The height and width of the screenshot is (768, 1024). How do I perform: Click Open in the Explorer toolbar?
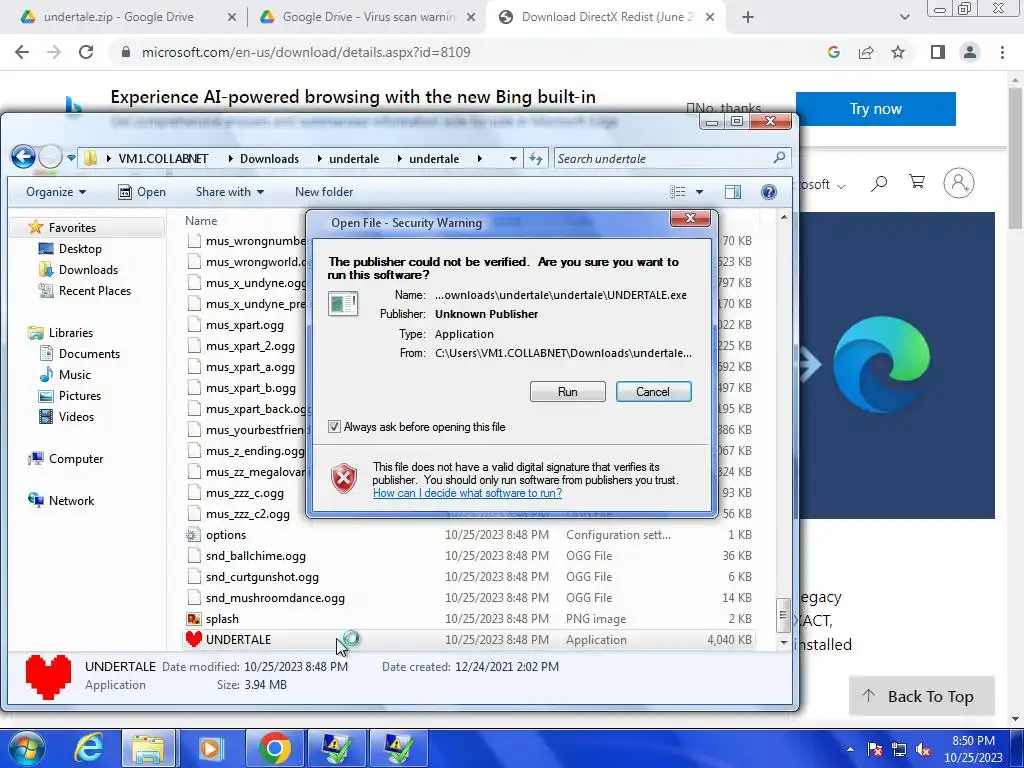[x=142, y=192]
